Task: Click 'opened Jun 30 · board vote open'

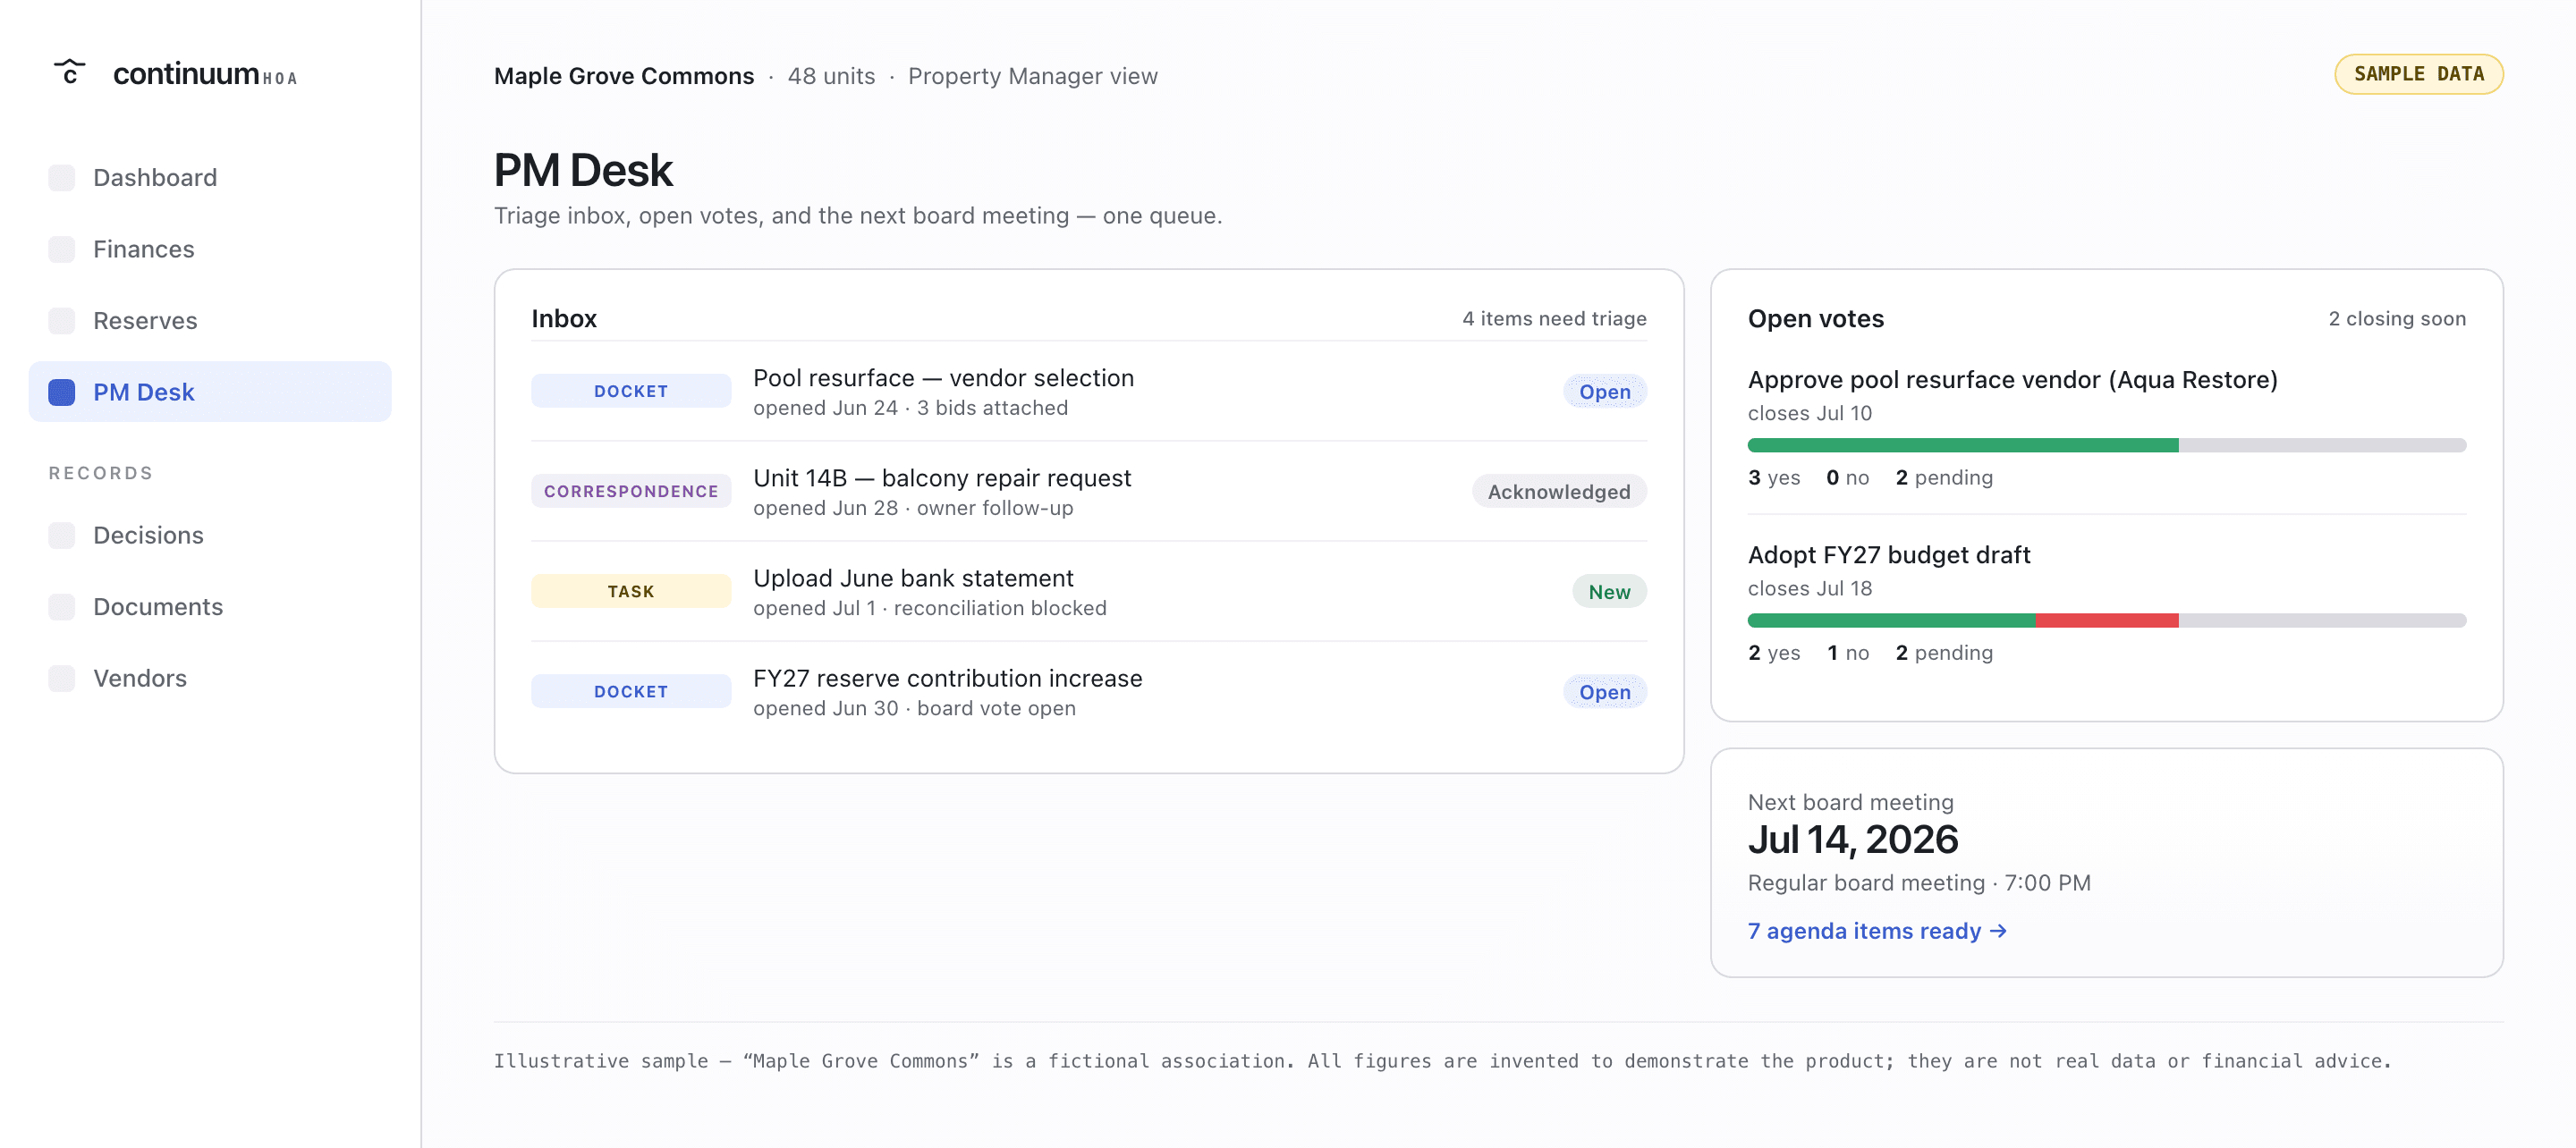Action: coord(914,708)
